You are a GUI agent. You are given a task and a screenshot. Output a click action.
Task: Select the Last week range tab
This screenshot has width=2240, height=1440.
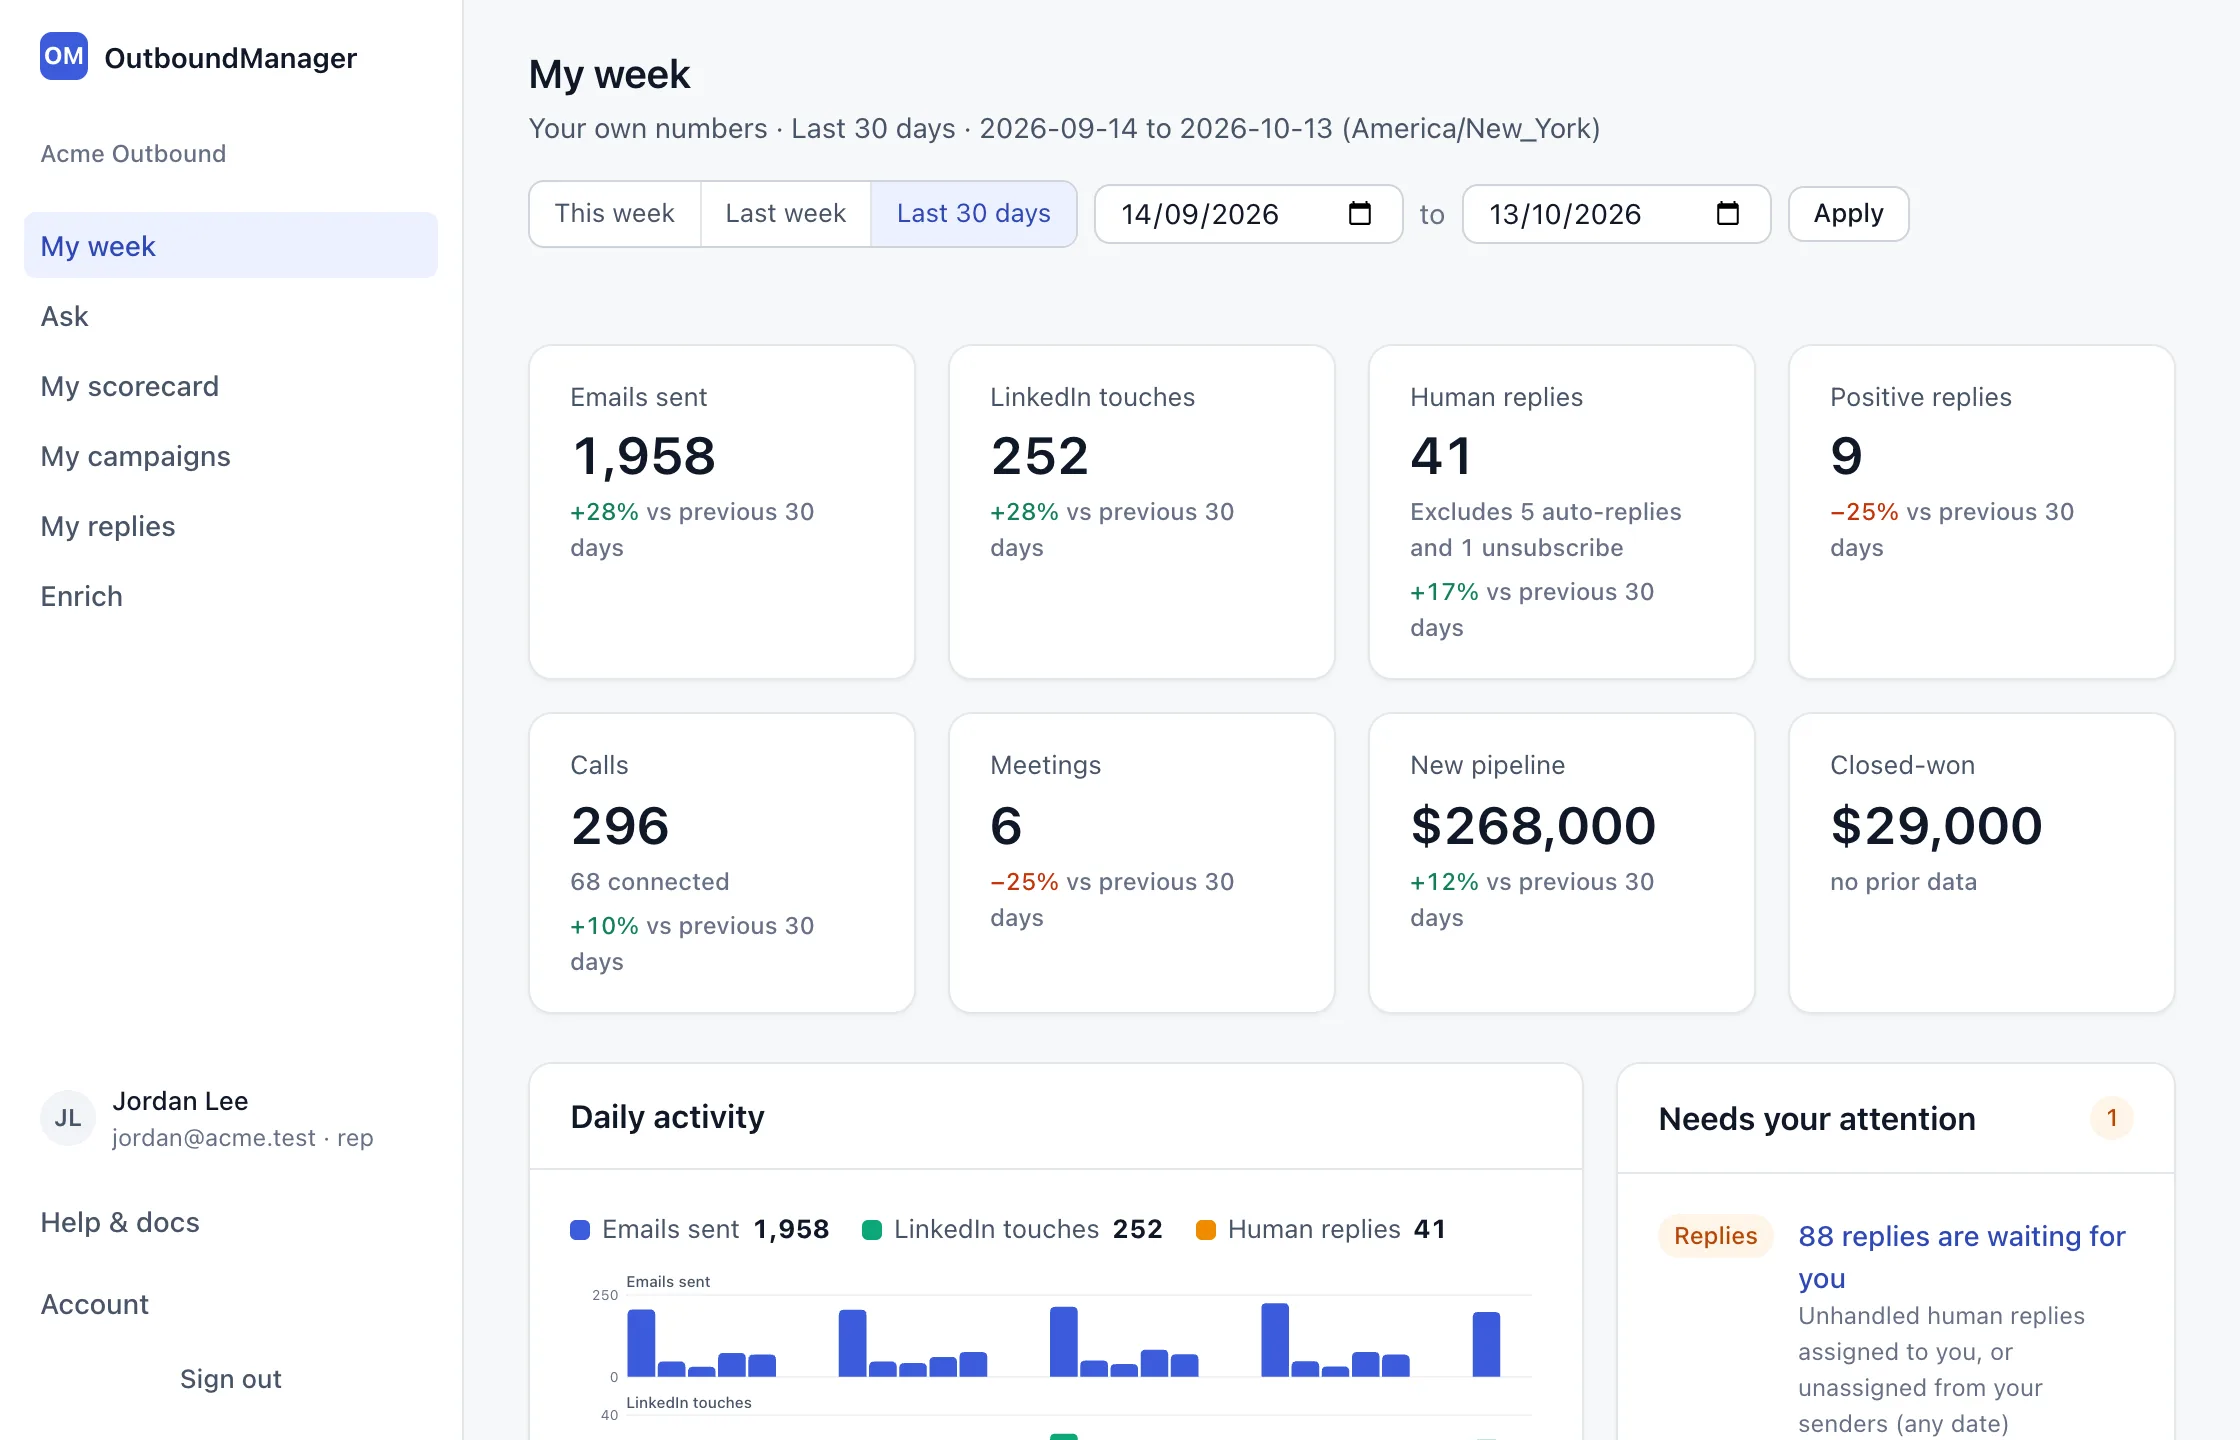point(786,213)
